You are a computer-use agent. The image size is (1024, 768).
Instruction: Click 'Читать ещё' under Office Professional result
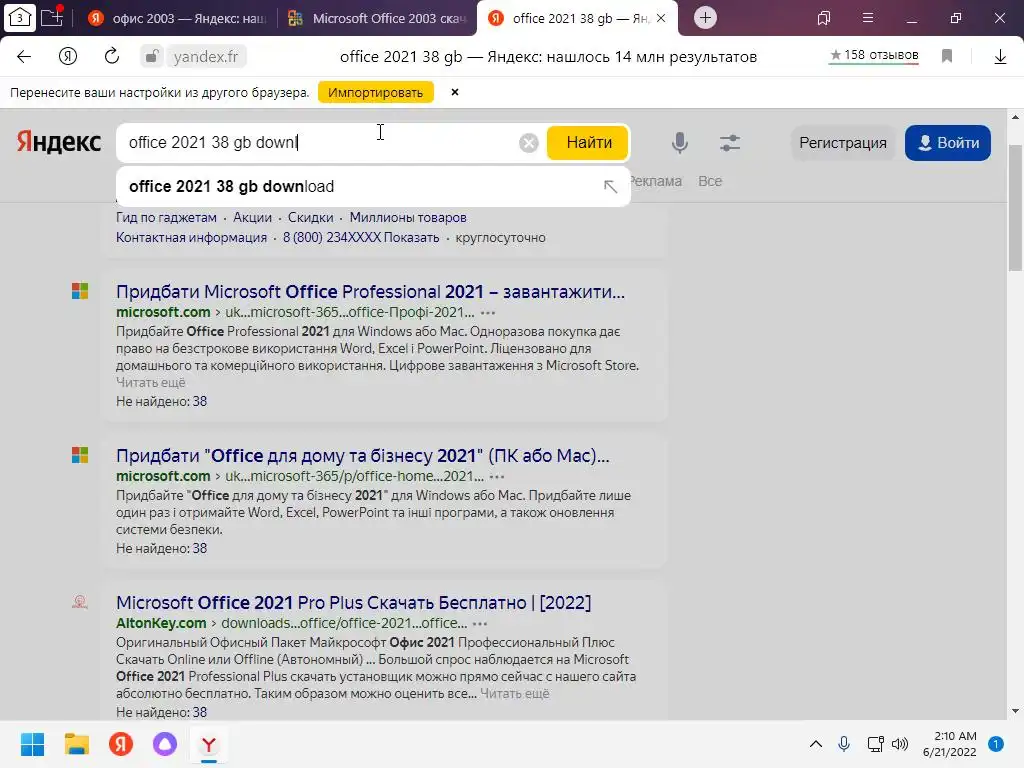151,383
